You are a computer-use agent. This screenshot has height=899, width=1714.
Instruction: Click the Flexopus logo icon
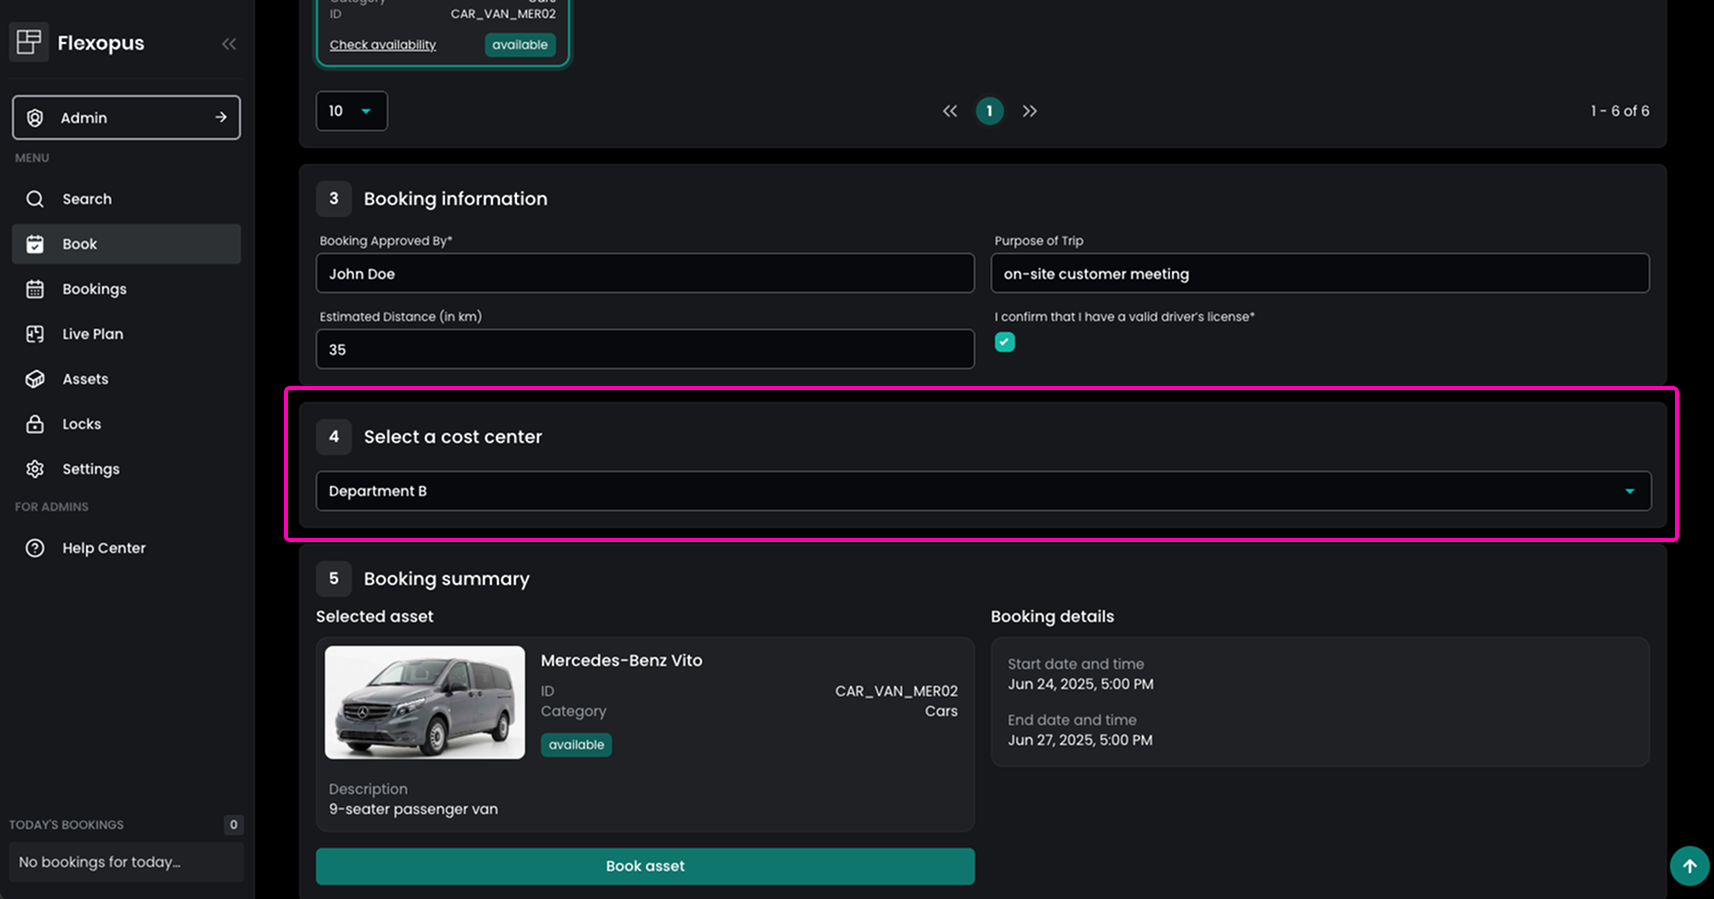(x=29, y=42)
